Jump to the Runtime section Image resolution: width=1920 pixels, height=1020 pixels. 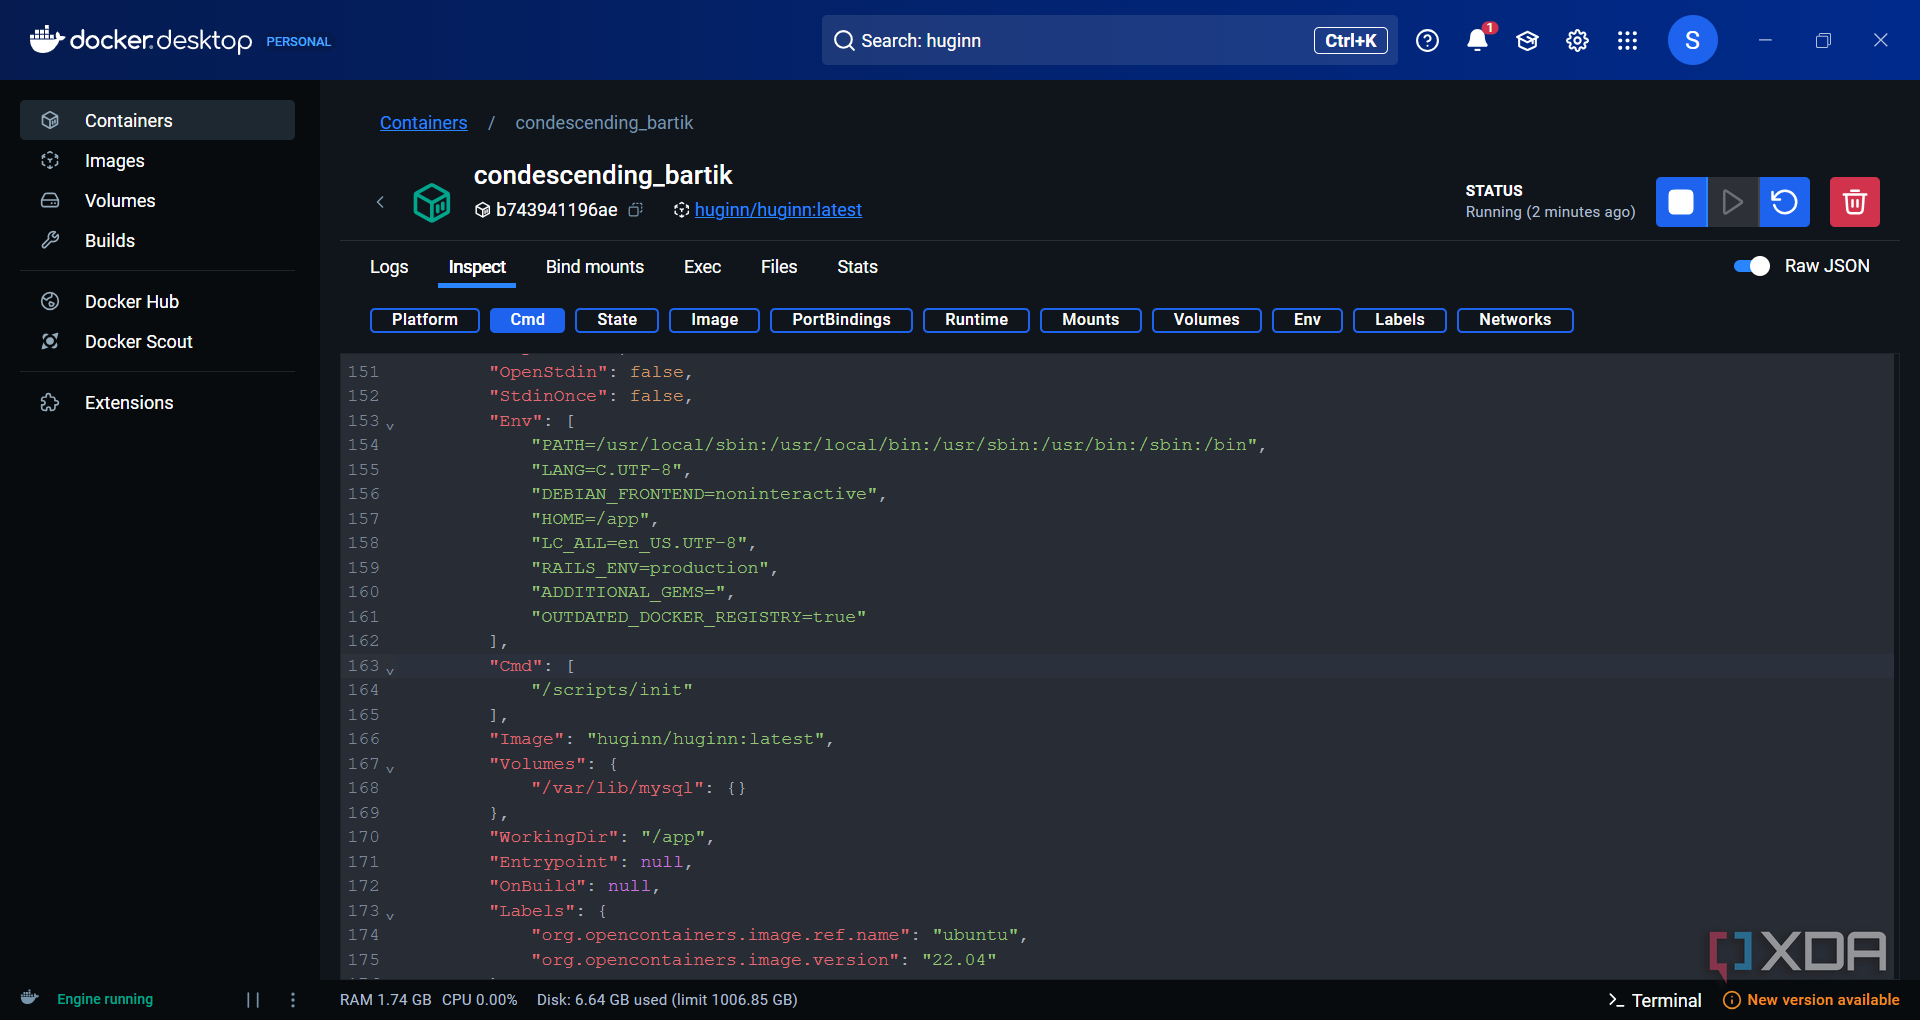977,320
